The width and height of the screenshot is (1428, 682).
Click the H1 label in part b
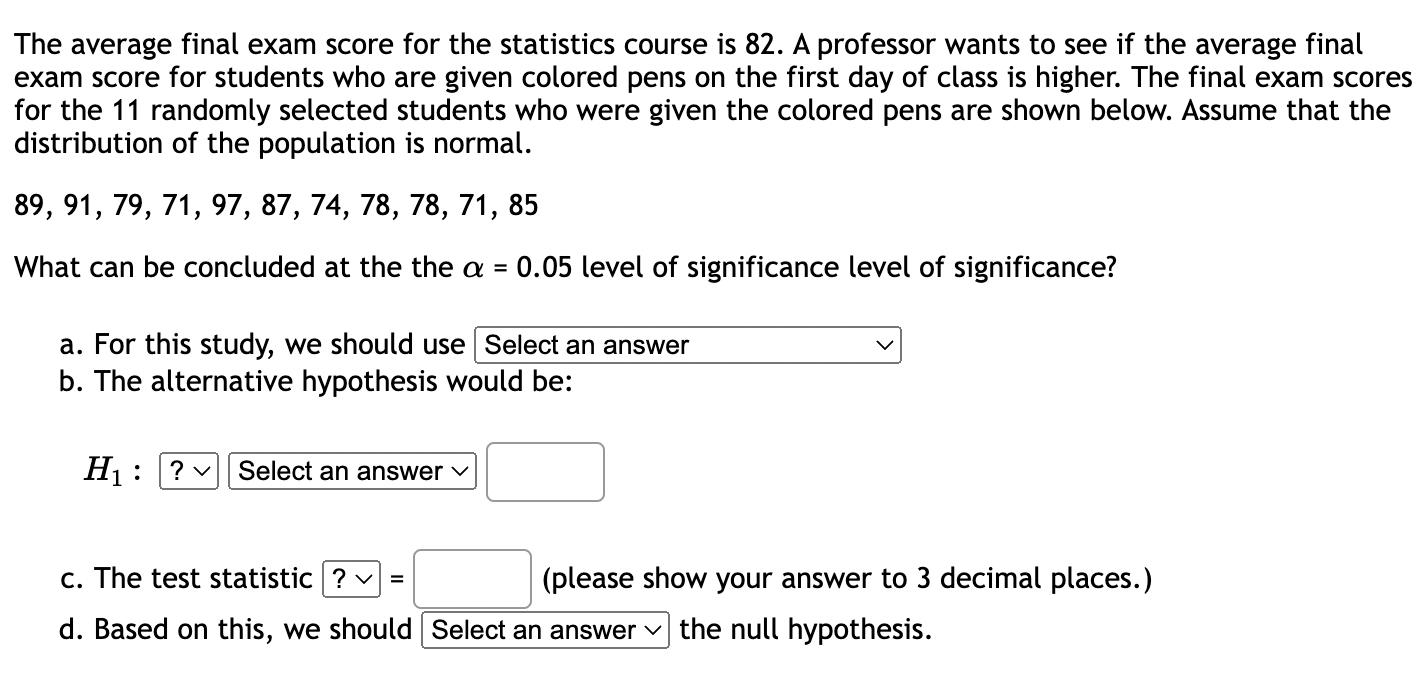(x=104, y=469)
